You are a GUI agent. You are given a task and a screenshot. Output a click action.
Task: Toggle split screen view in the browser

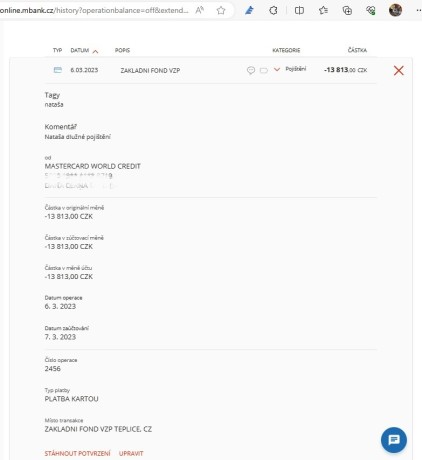click(299, 10)
